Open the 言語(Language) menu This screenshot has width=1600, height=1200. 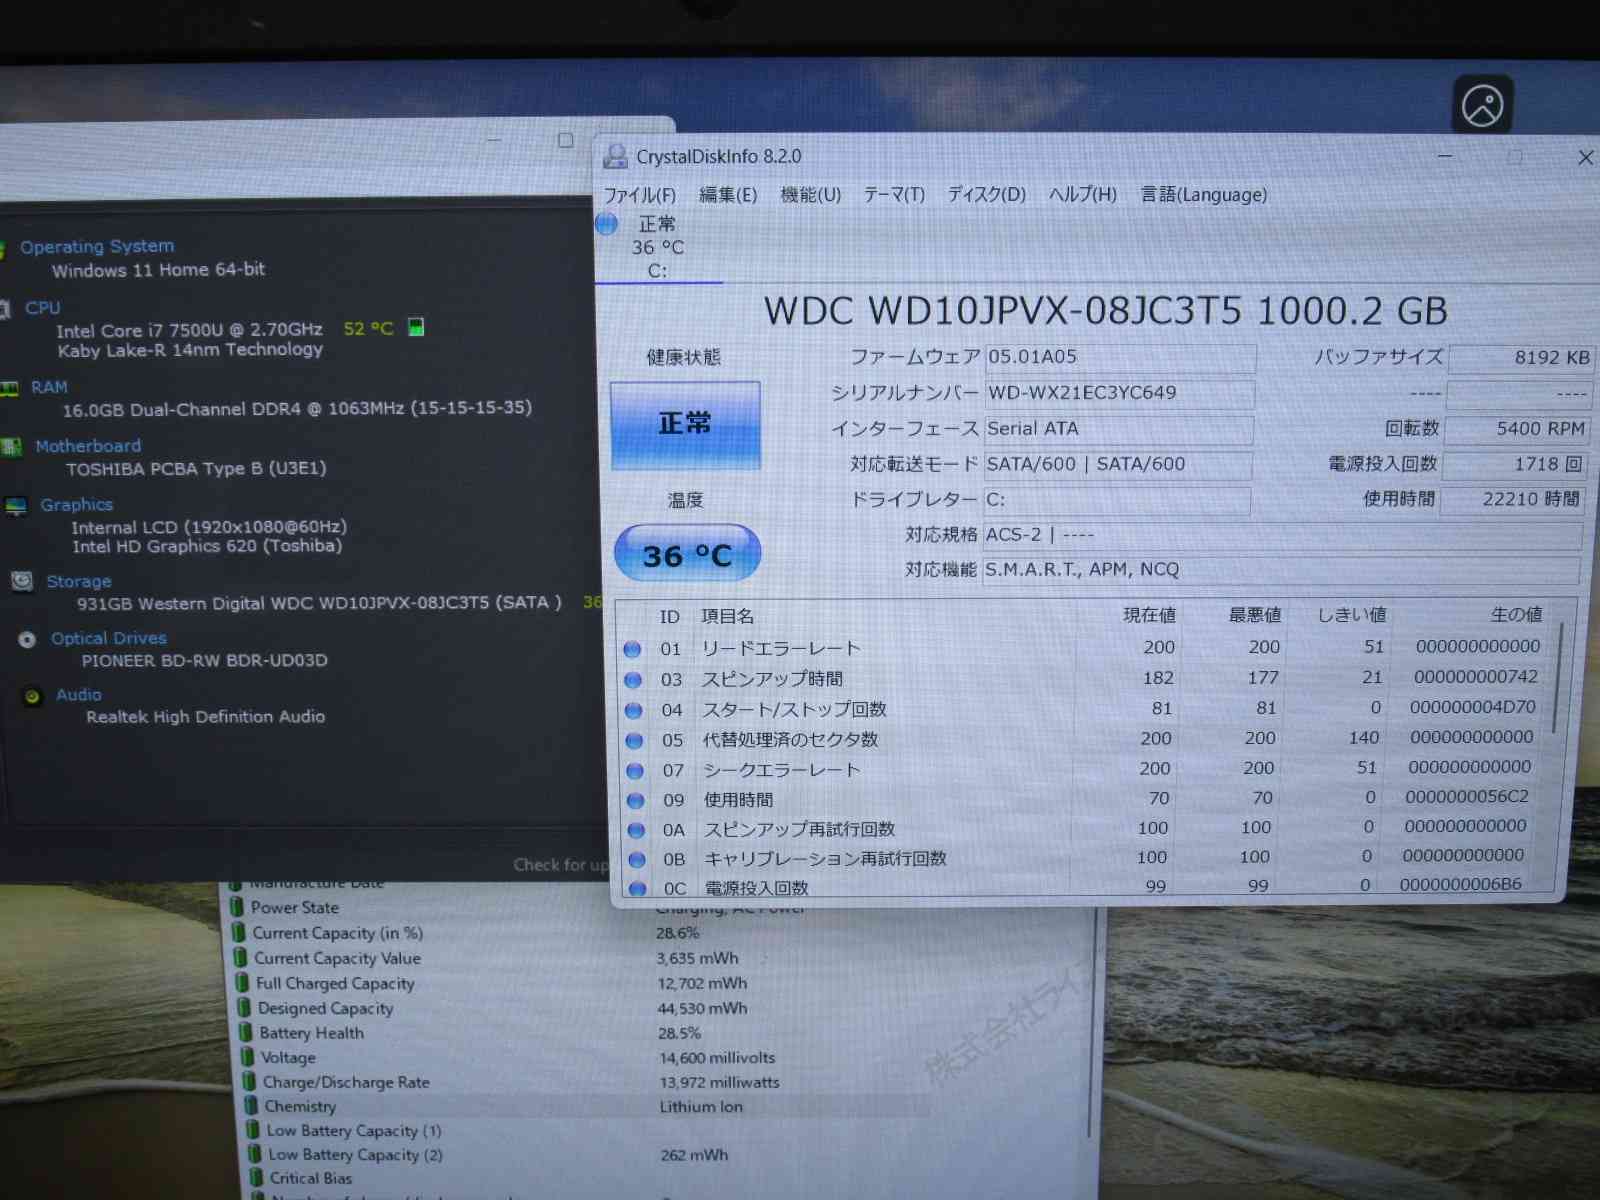point(1204,195)
